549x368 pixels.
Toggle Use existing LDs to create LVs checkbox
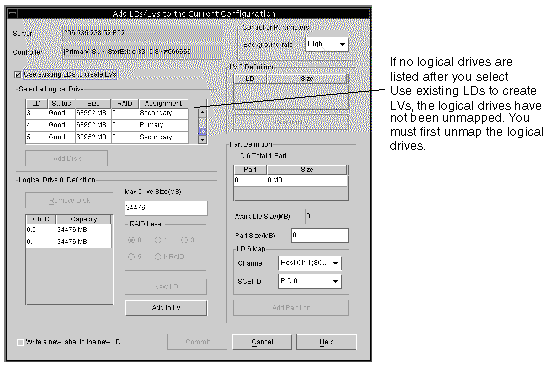(18, 75)
